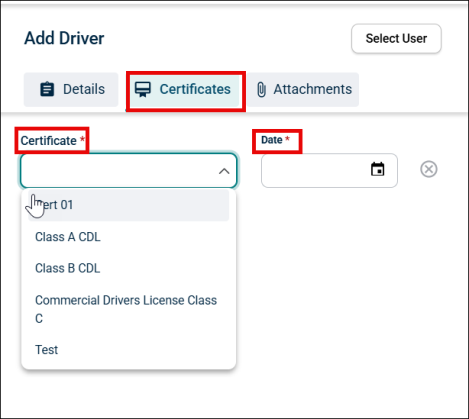Select Class A CDL option
Viewport: 469px width, 419px height.
(128, 237)
